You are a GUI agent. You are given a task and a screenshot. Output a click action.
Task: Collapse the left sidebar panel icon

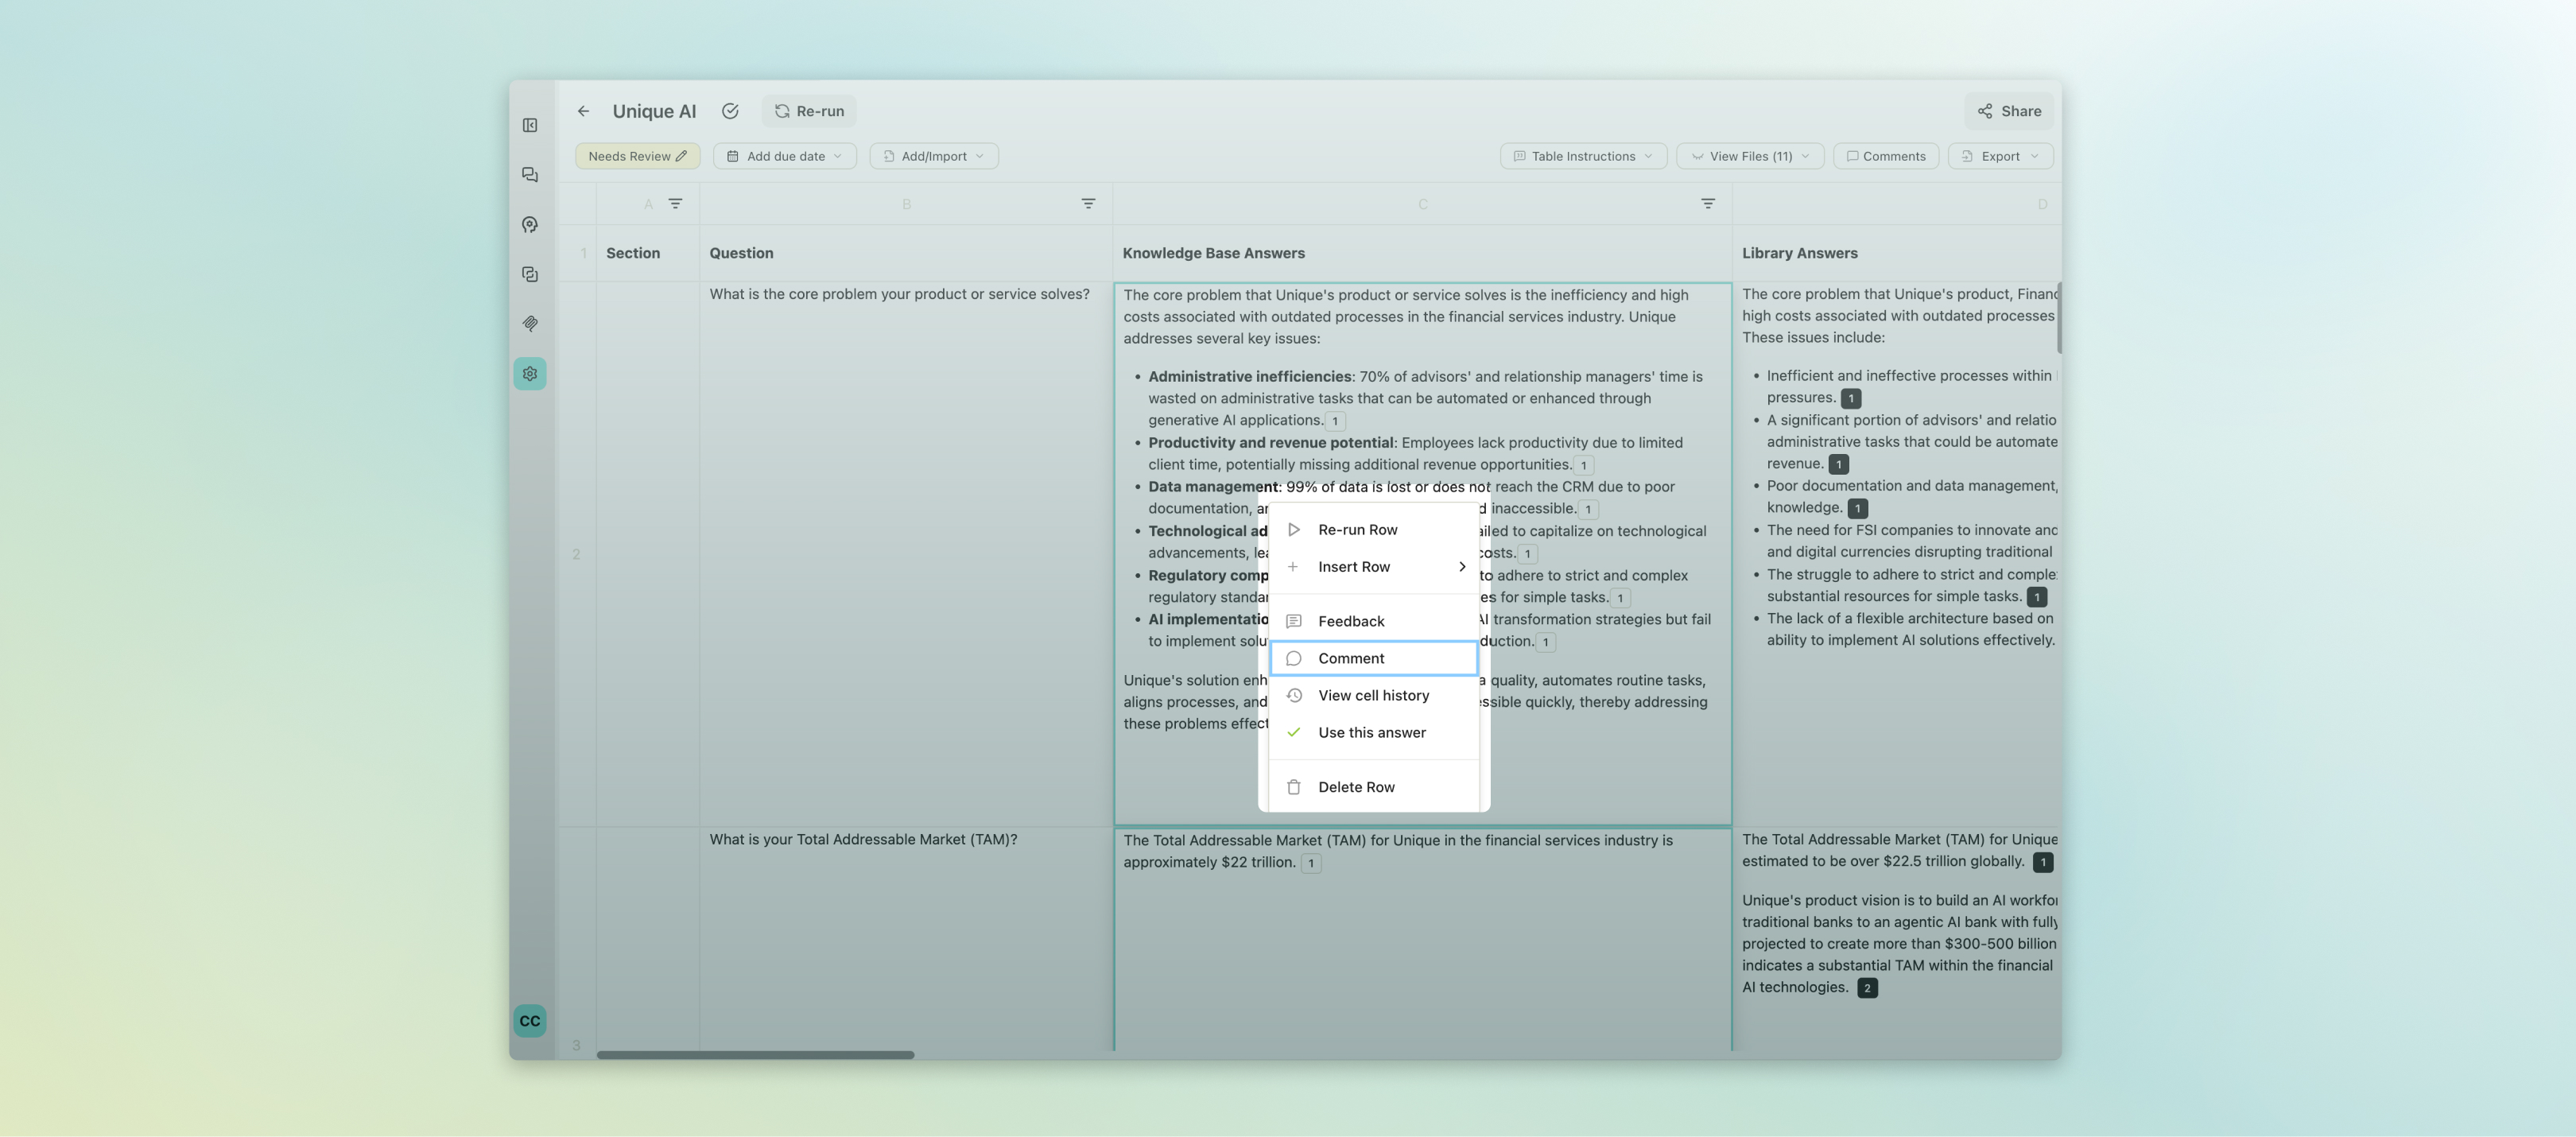pyautogui.click(x=530, y=125)
